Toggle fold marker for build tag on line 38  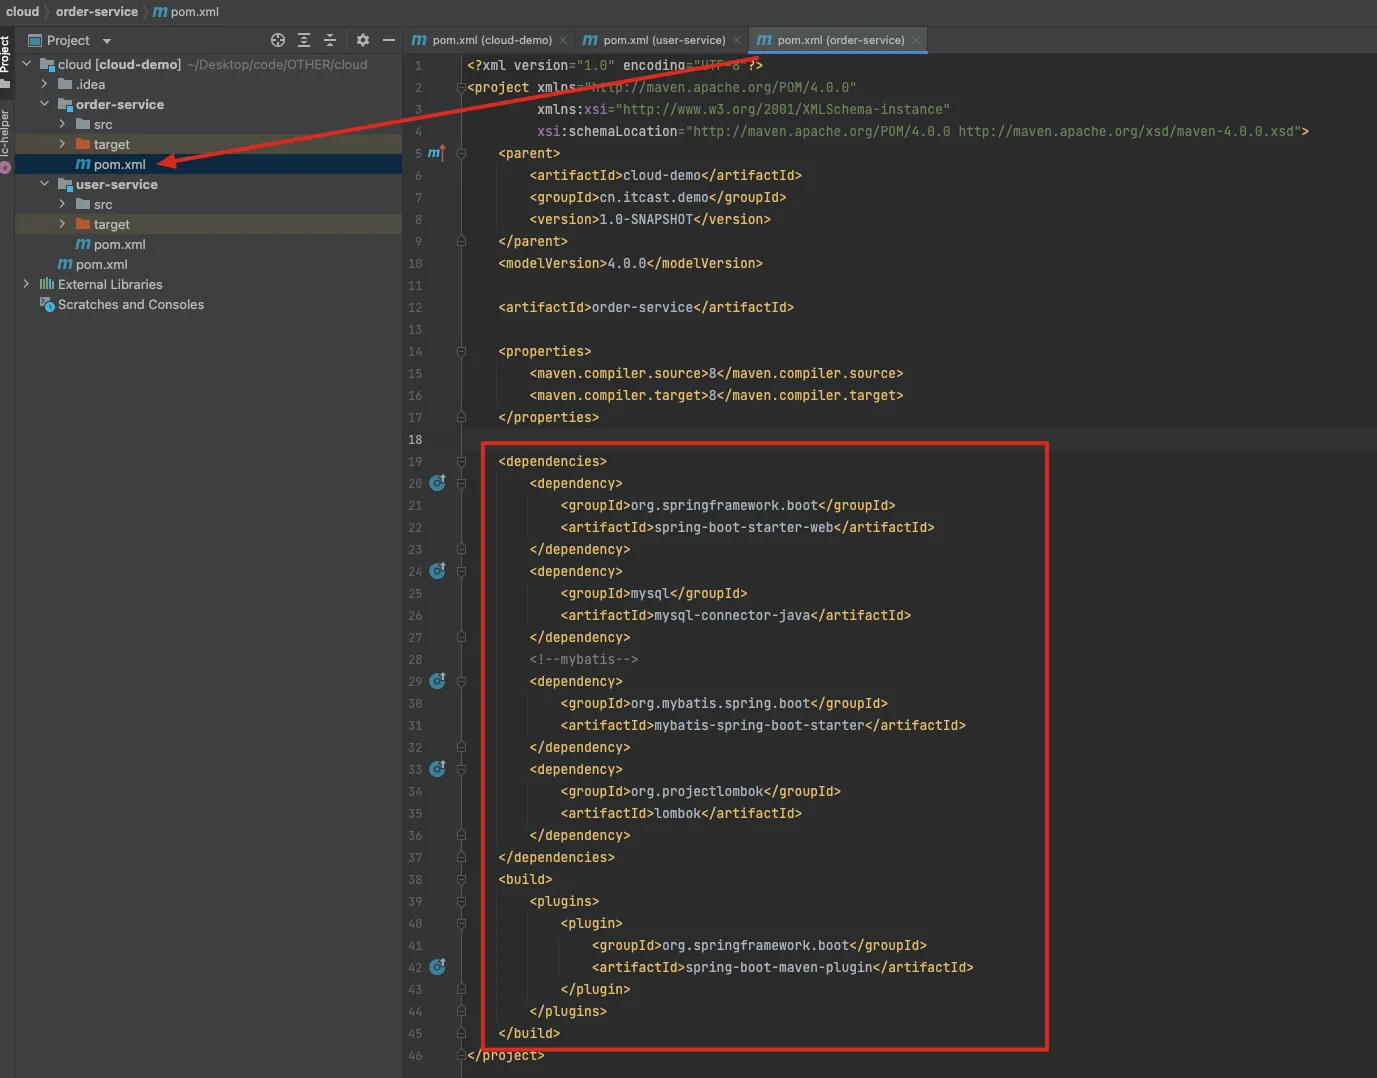(461, 880)
